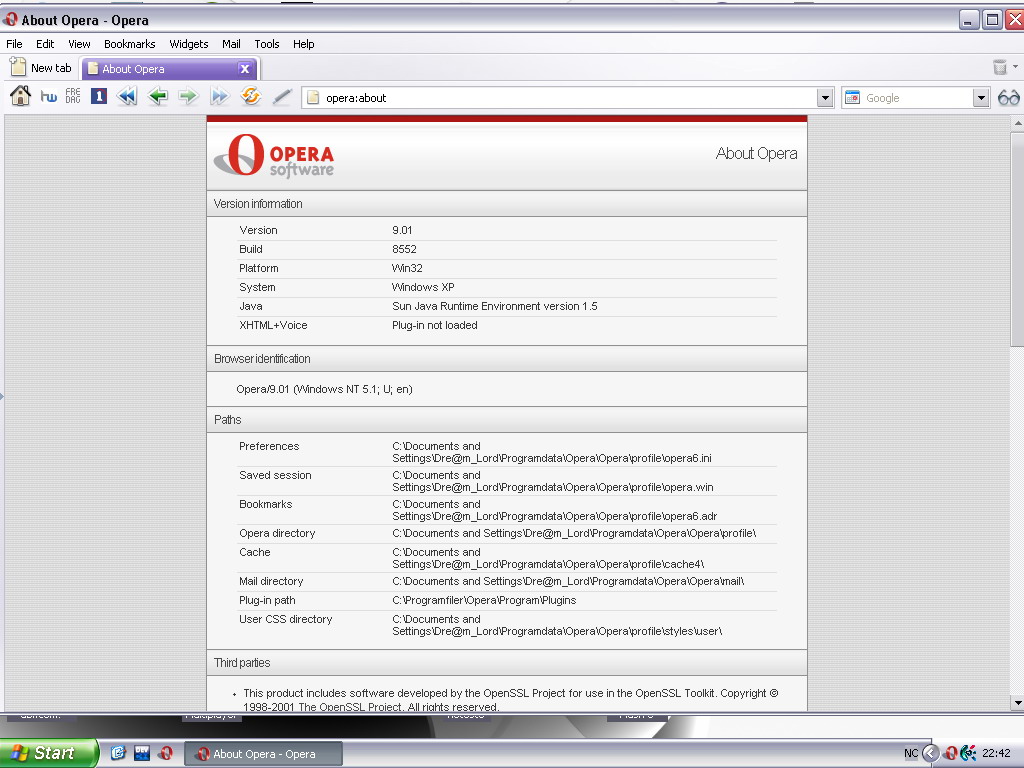
Task: Select the About Opera taskbar button
Action: click(264, 754)
